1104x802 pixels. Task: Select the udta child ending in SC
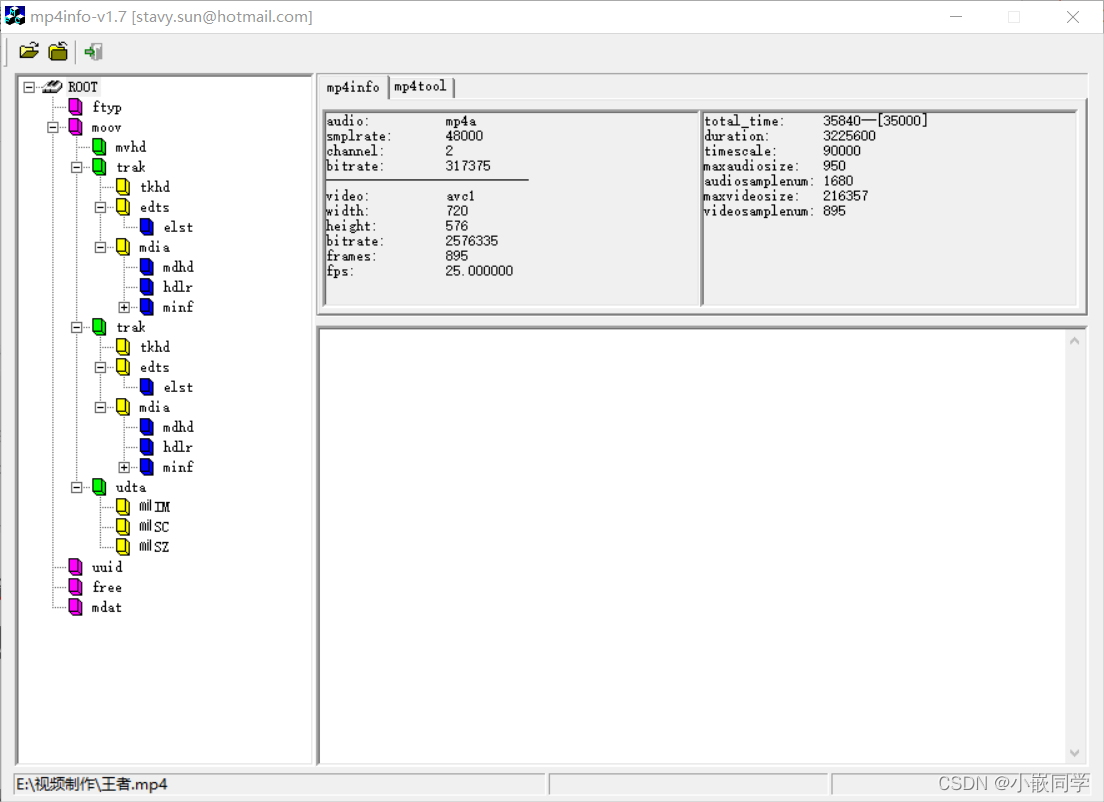pos(154,527)
